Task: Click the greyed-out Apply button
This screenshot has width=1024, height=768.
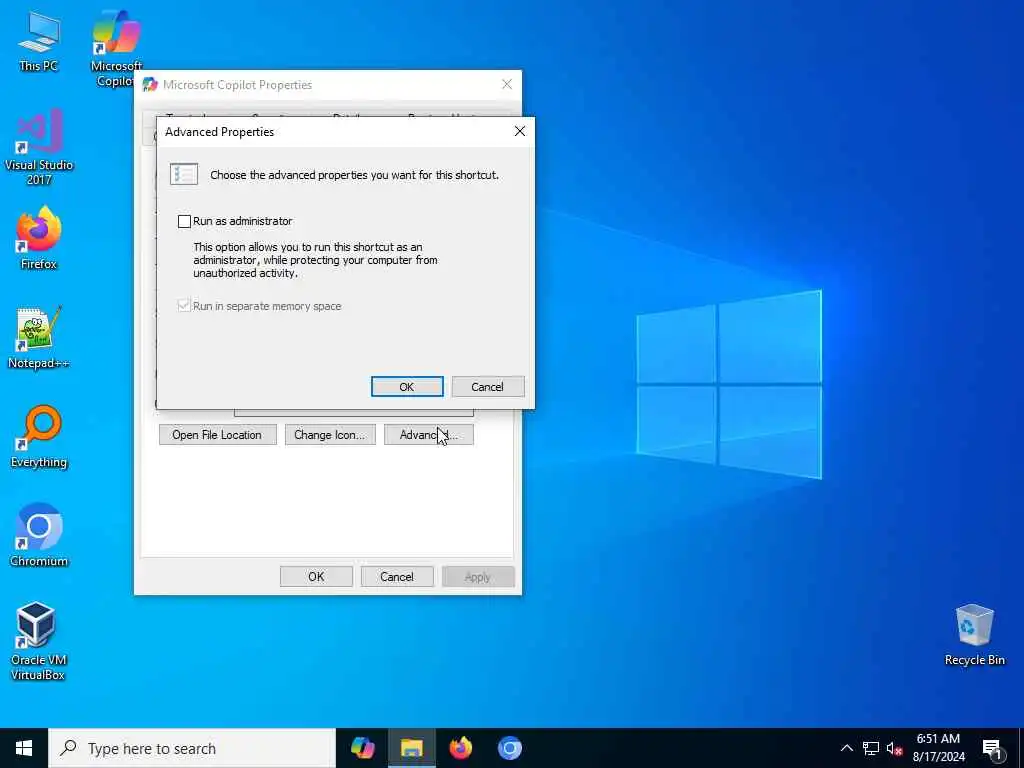Action: tap(478, 577)
